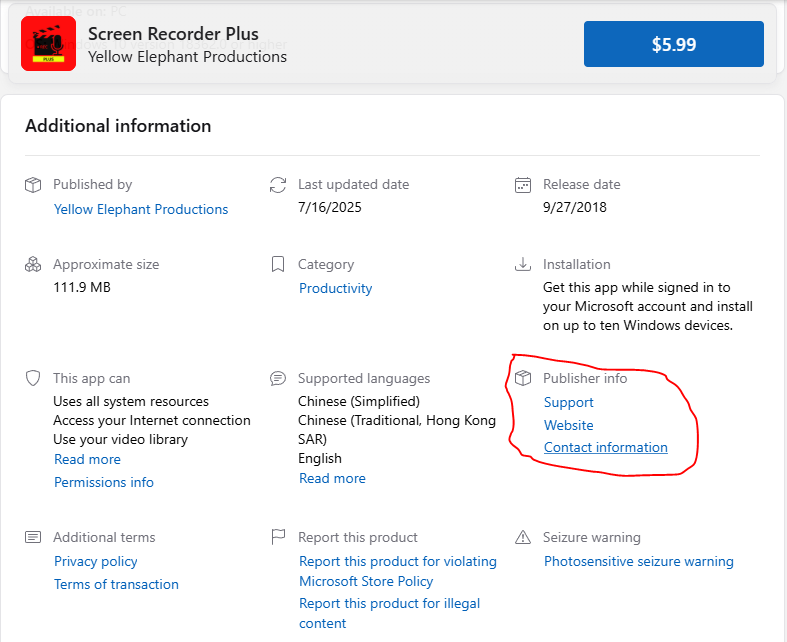Image resolution: width=787 pixels, height=642 pixels.
Task: Click the Publisher info box icon
Action: pos(522,378)
